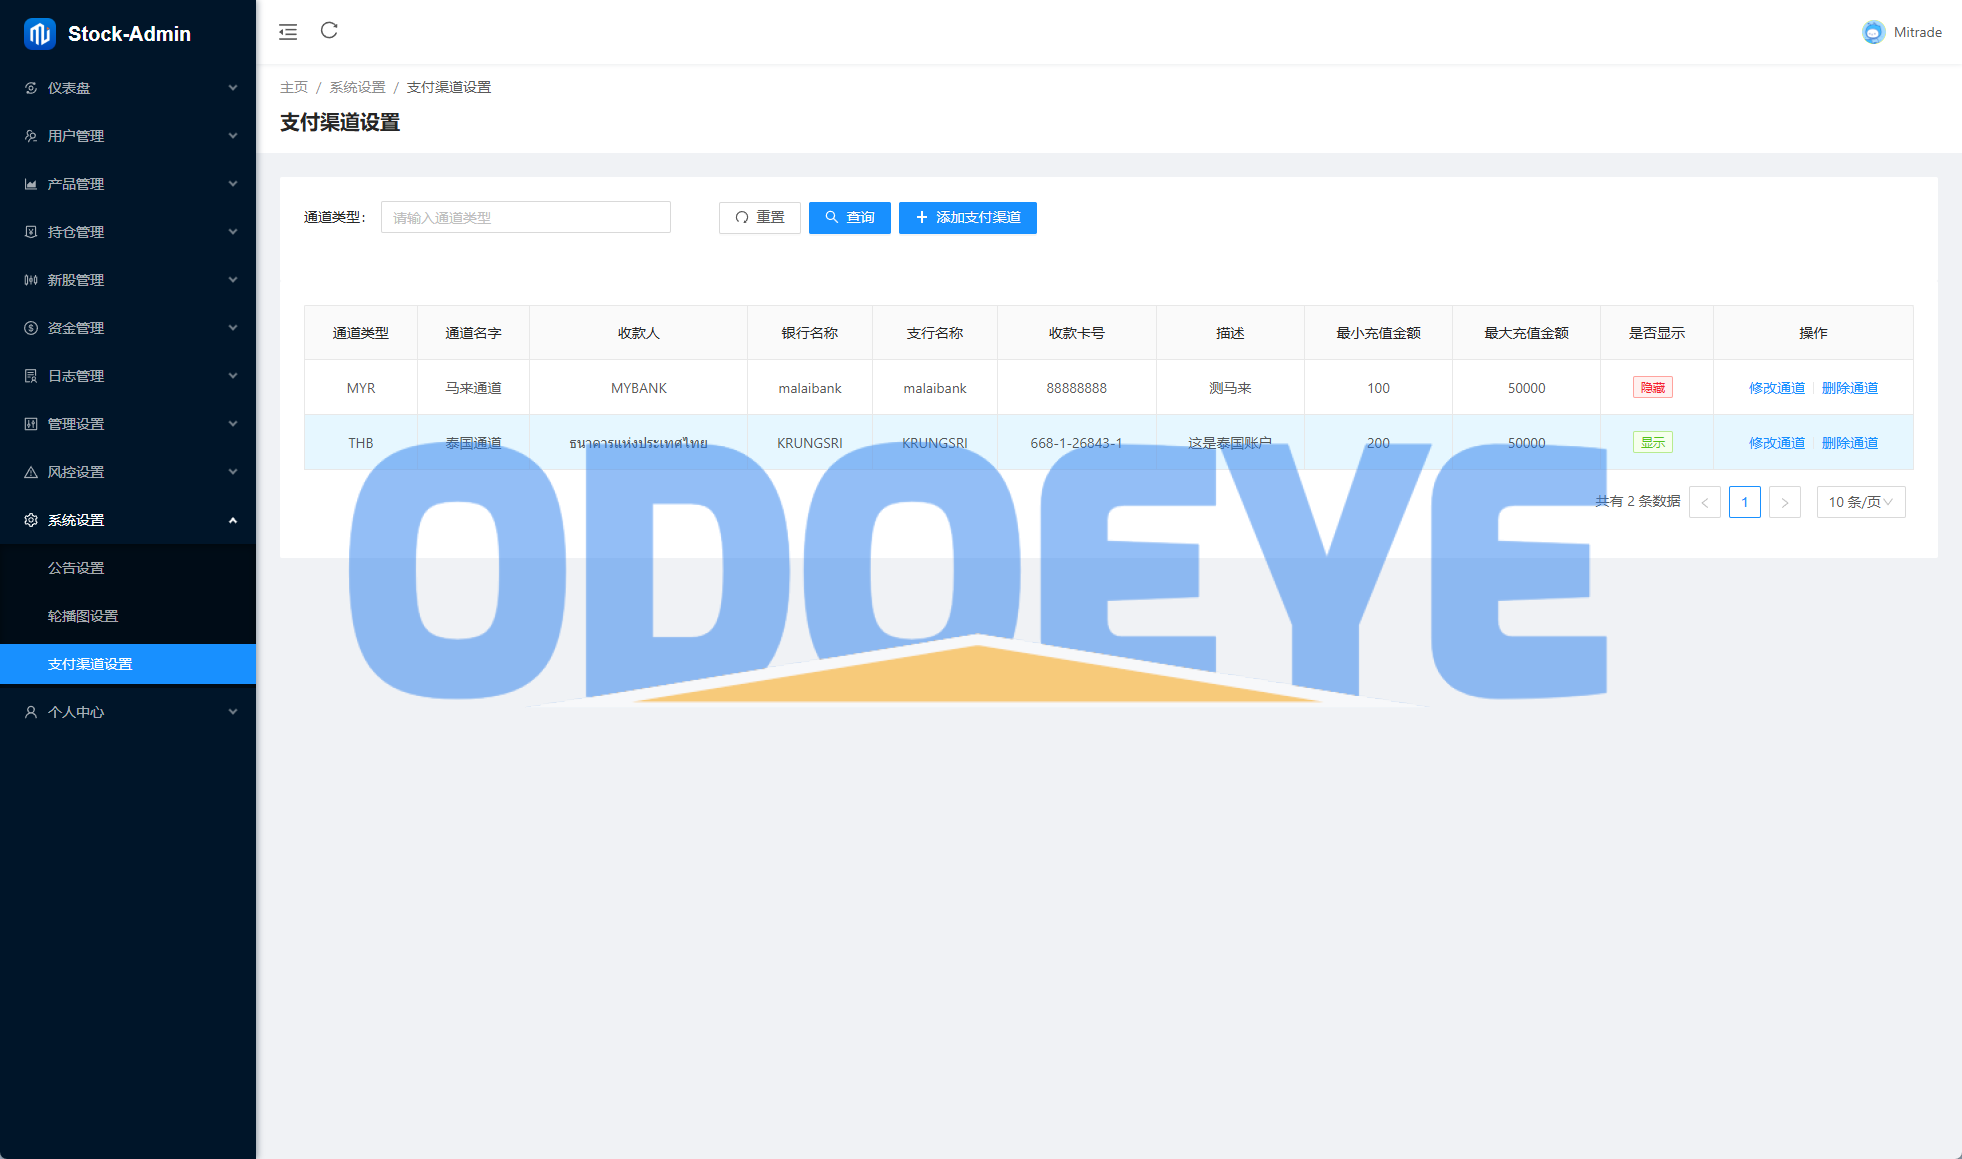Viewport: 1962px width, 1159px height.
Task: Open the 10 条/页 page size dropdown
Action: pos(1860,502)
